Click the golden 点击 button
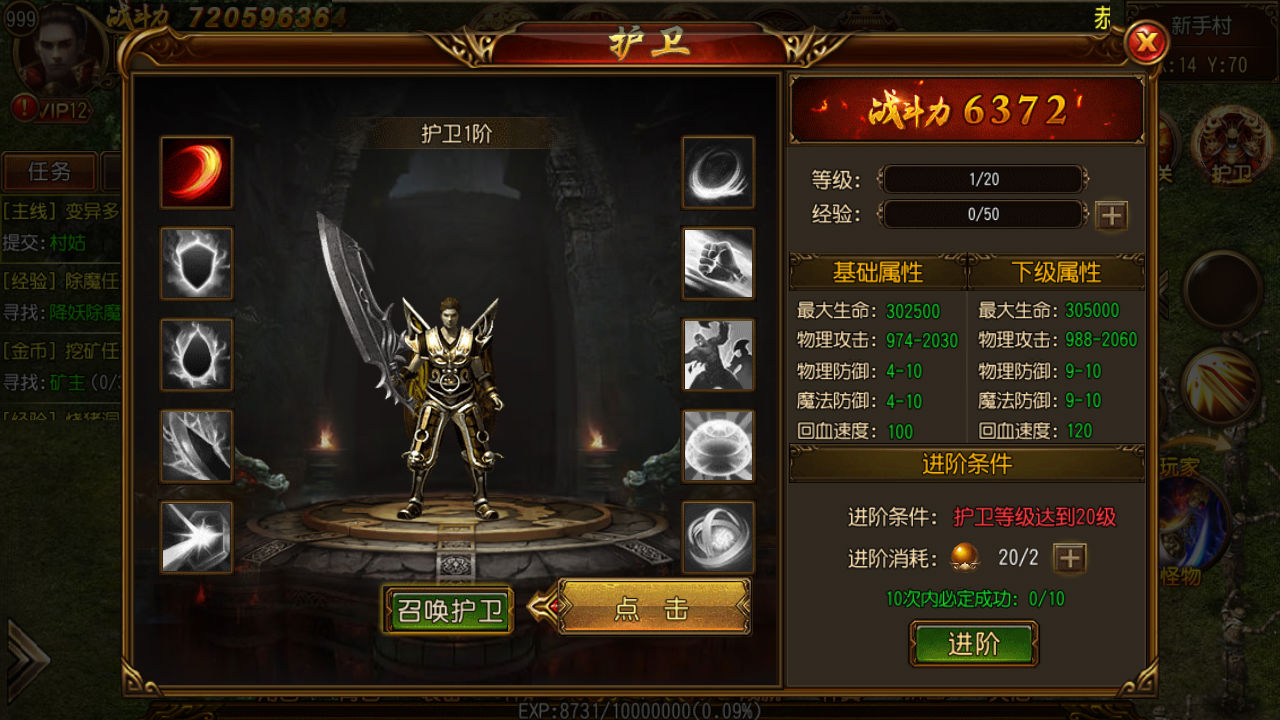 (x=653, y=607)
